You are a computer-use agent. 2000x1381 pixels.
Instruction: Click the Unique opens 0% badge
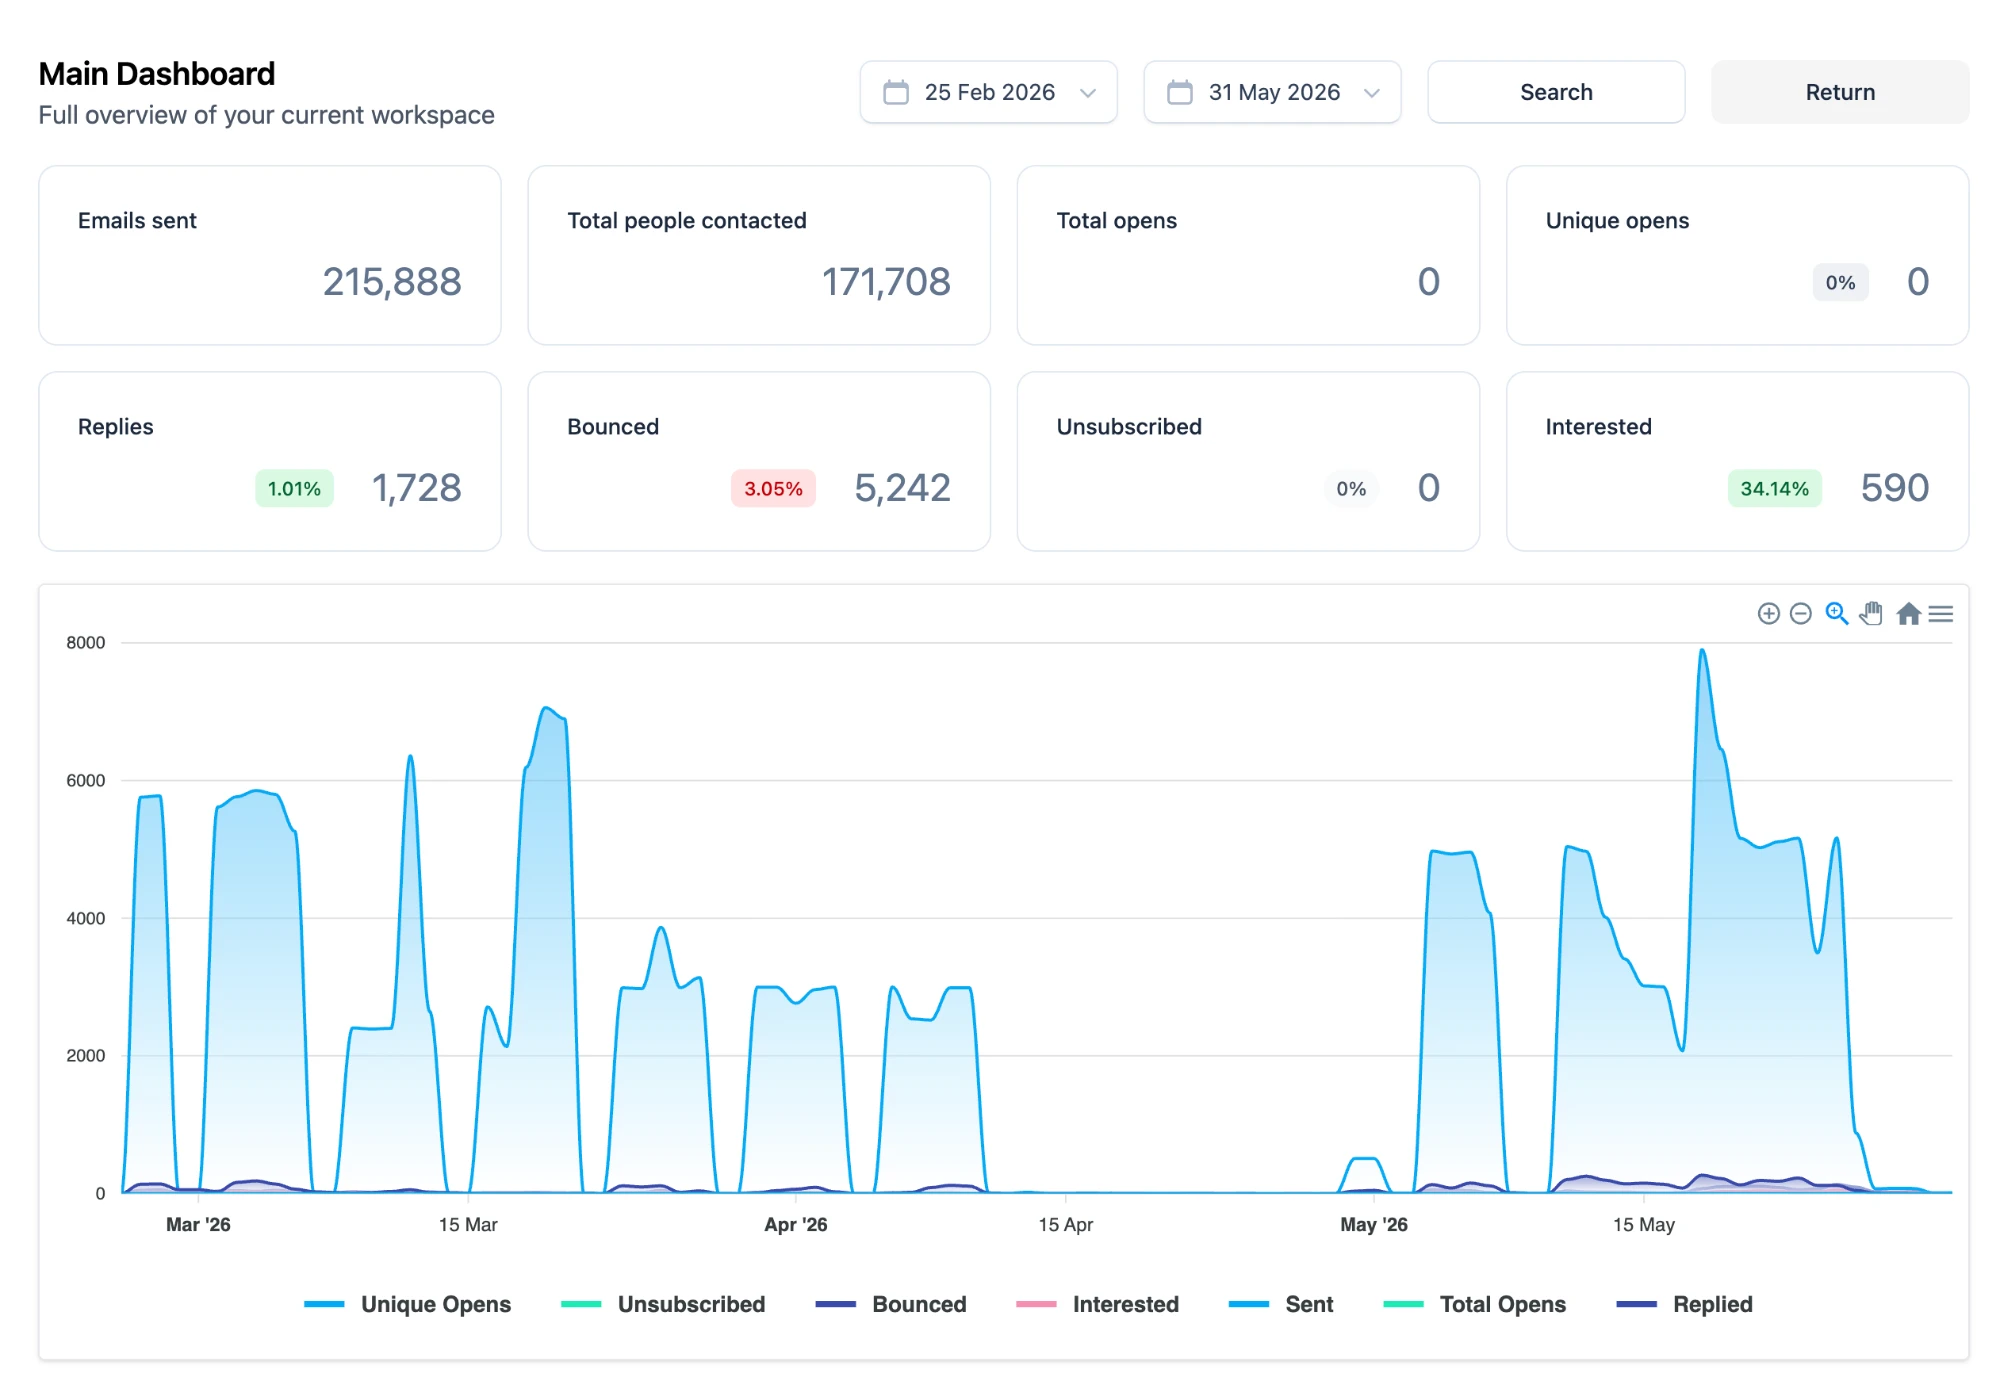click(1840, 283)
